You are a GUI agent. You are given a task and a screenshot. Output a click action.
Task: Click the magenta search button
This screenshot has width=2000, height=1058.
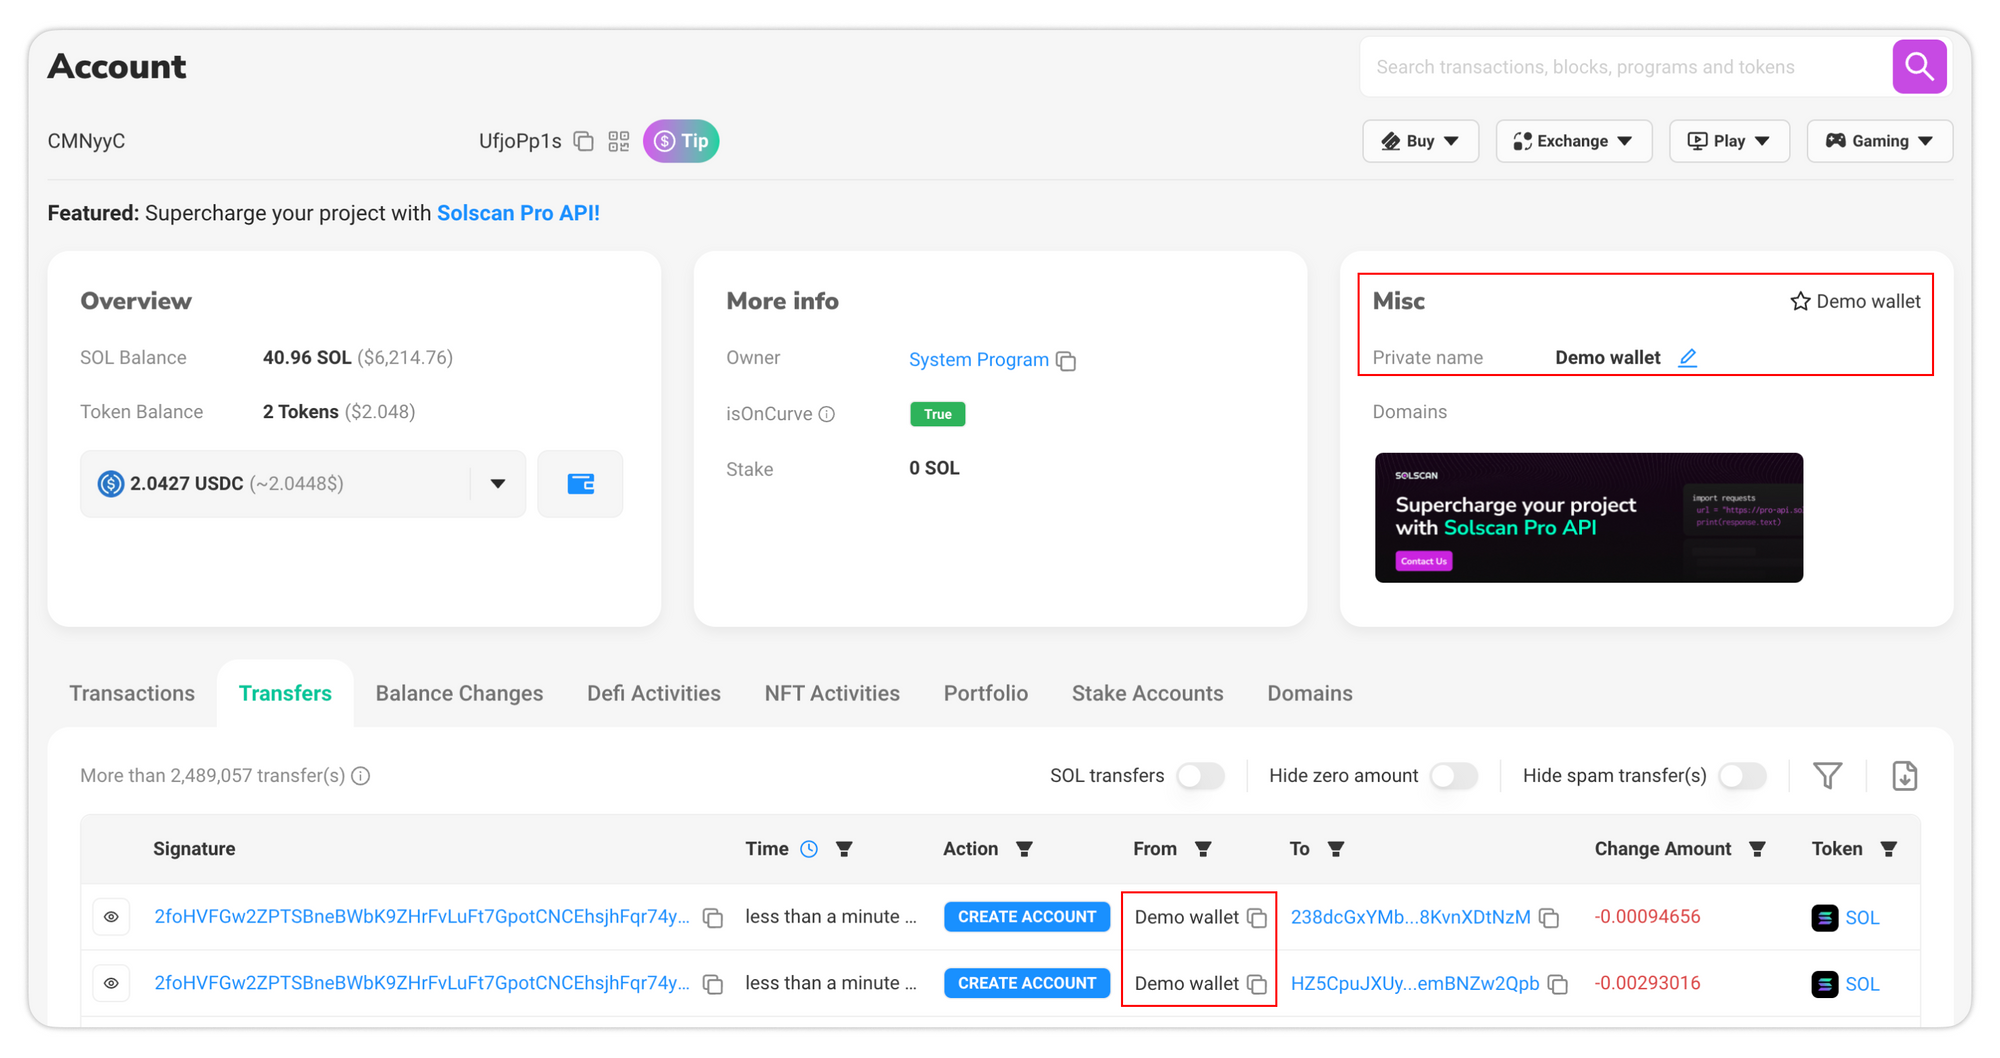pos(1919,67)
